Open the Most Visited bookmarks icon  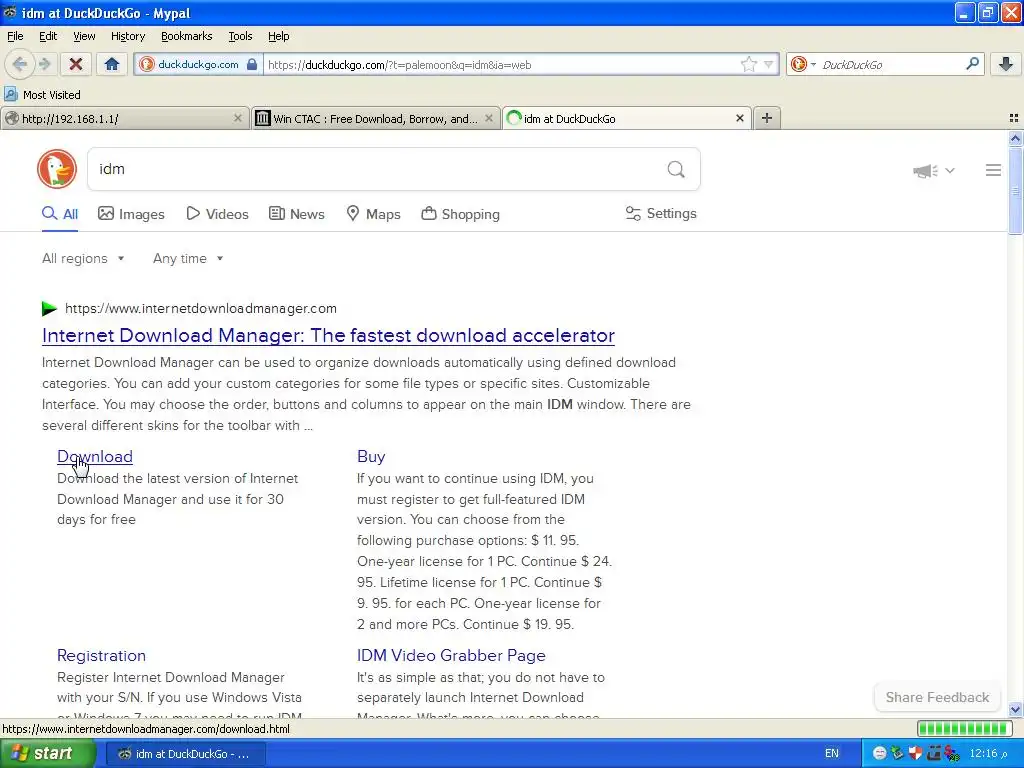point(11,95)
